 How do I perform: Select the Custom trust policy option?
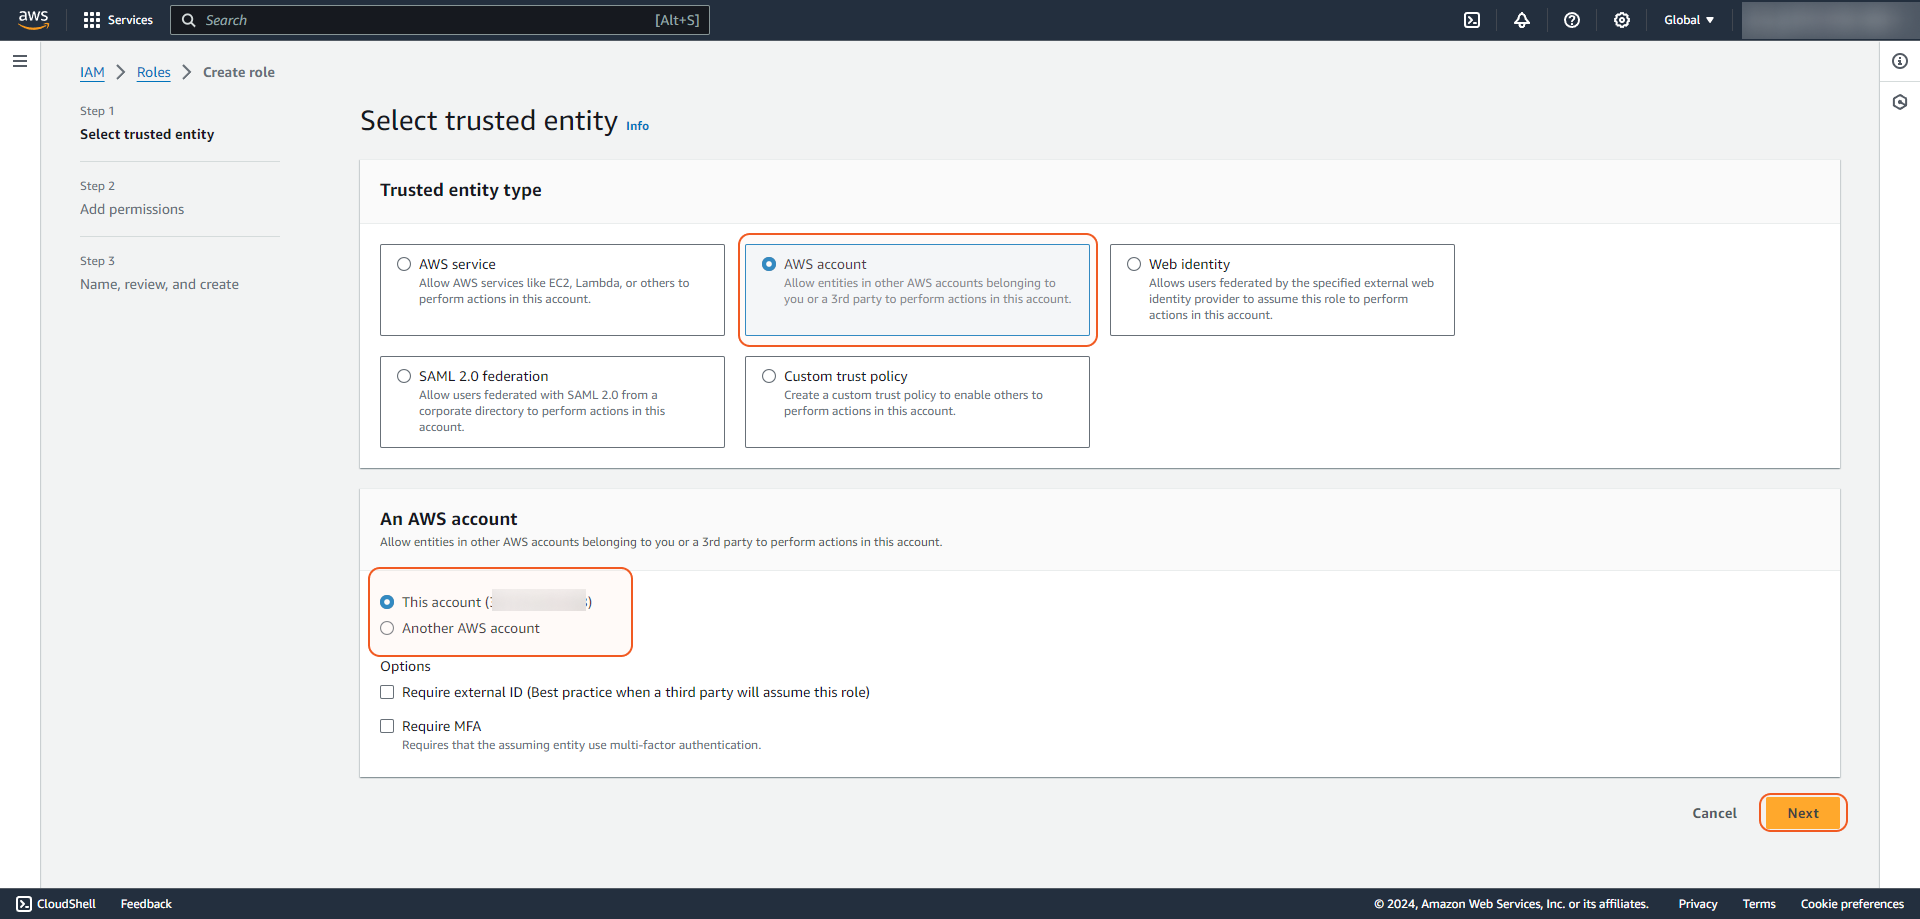(x=769, y=376)
